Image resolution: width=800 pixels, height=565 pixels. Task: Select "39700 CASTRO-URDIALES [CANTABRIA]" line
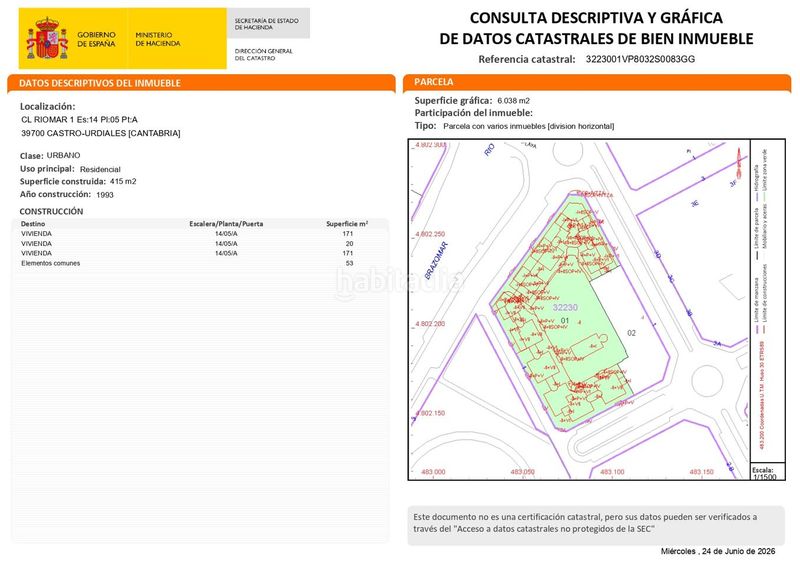point(101,133)
